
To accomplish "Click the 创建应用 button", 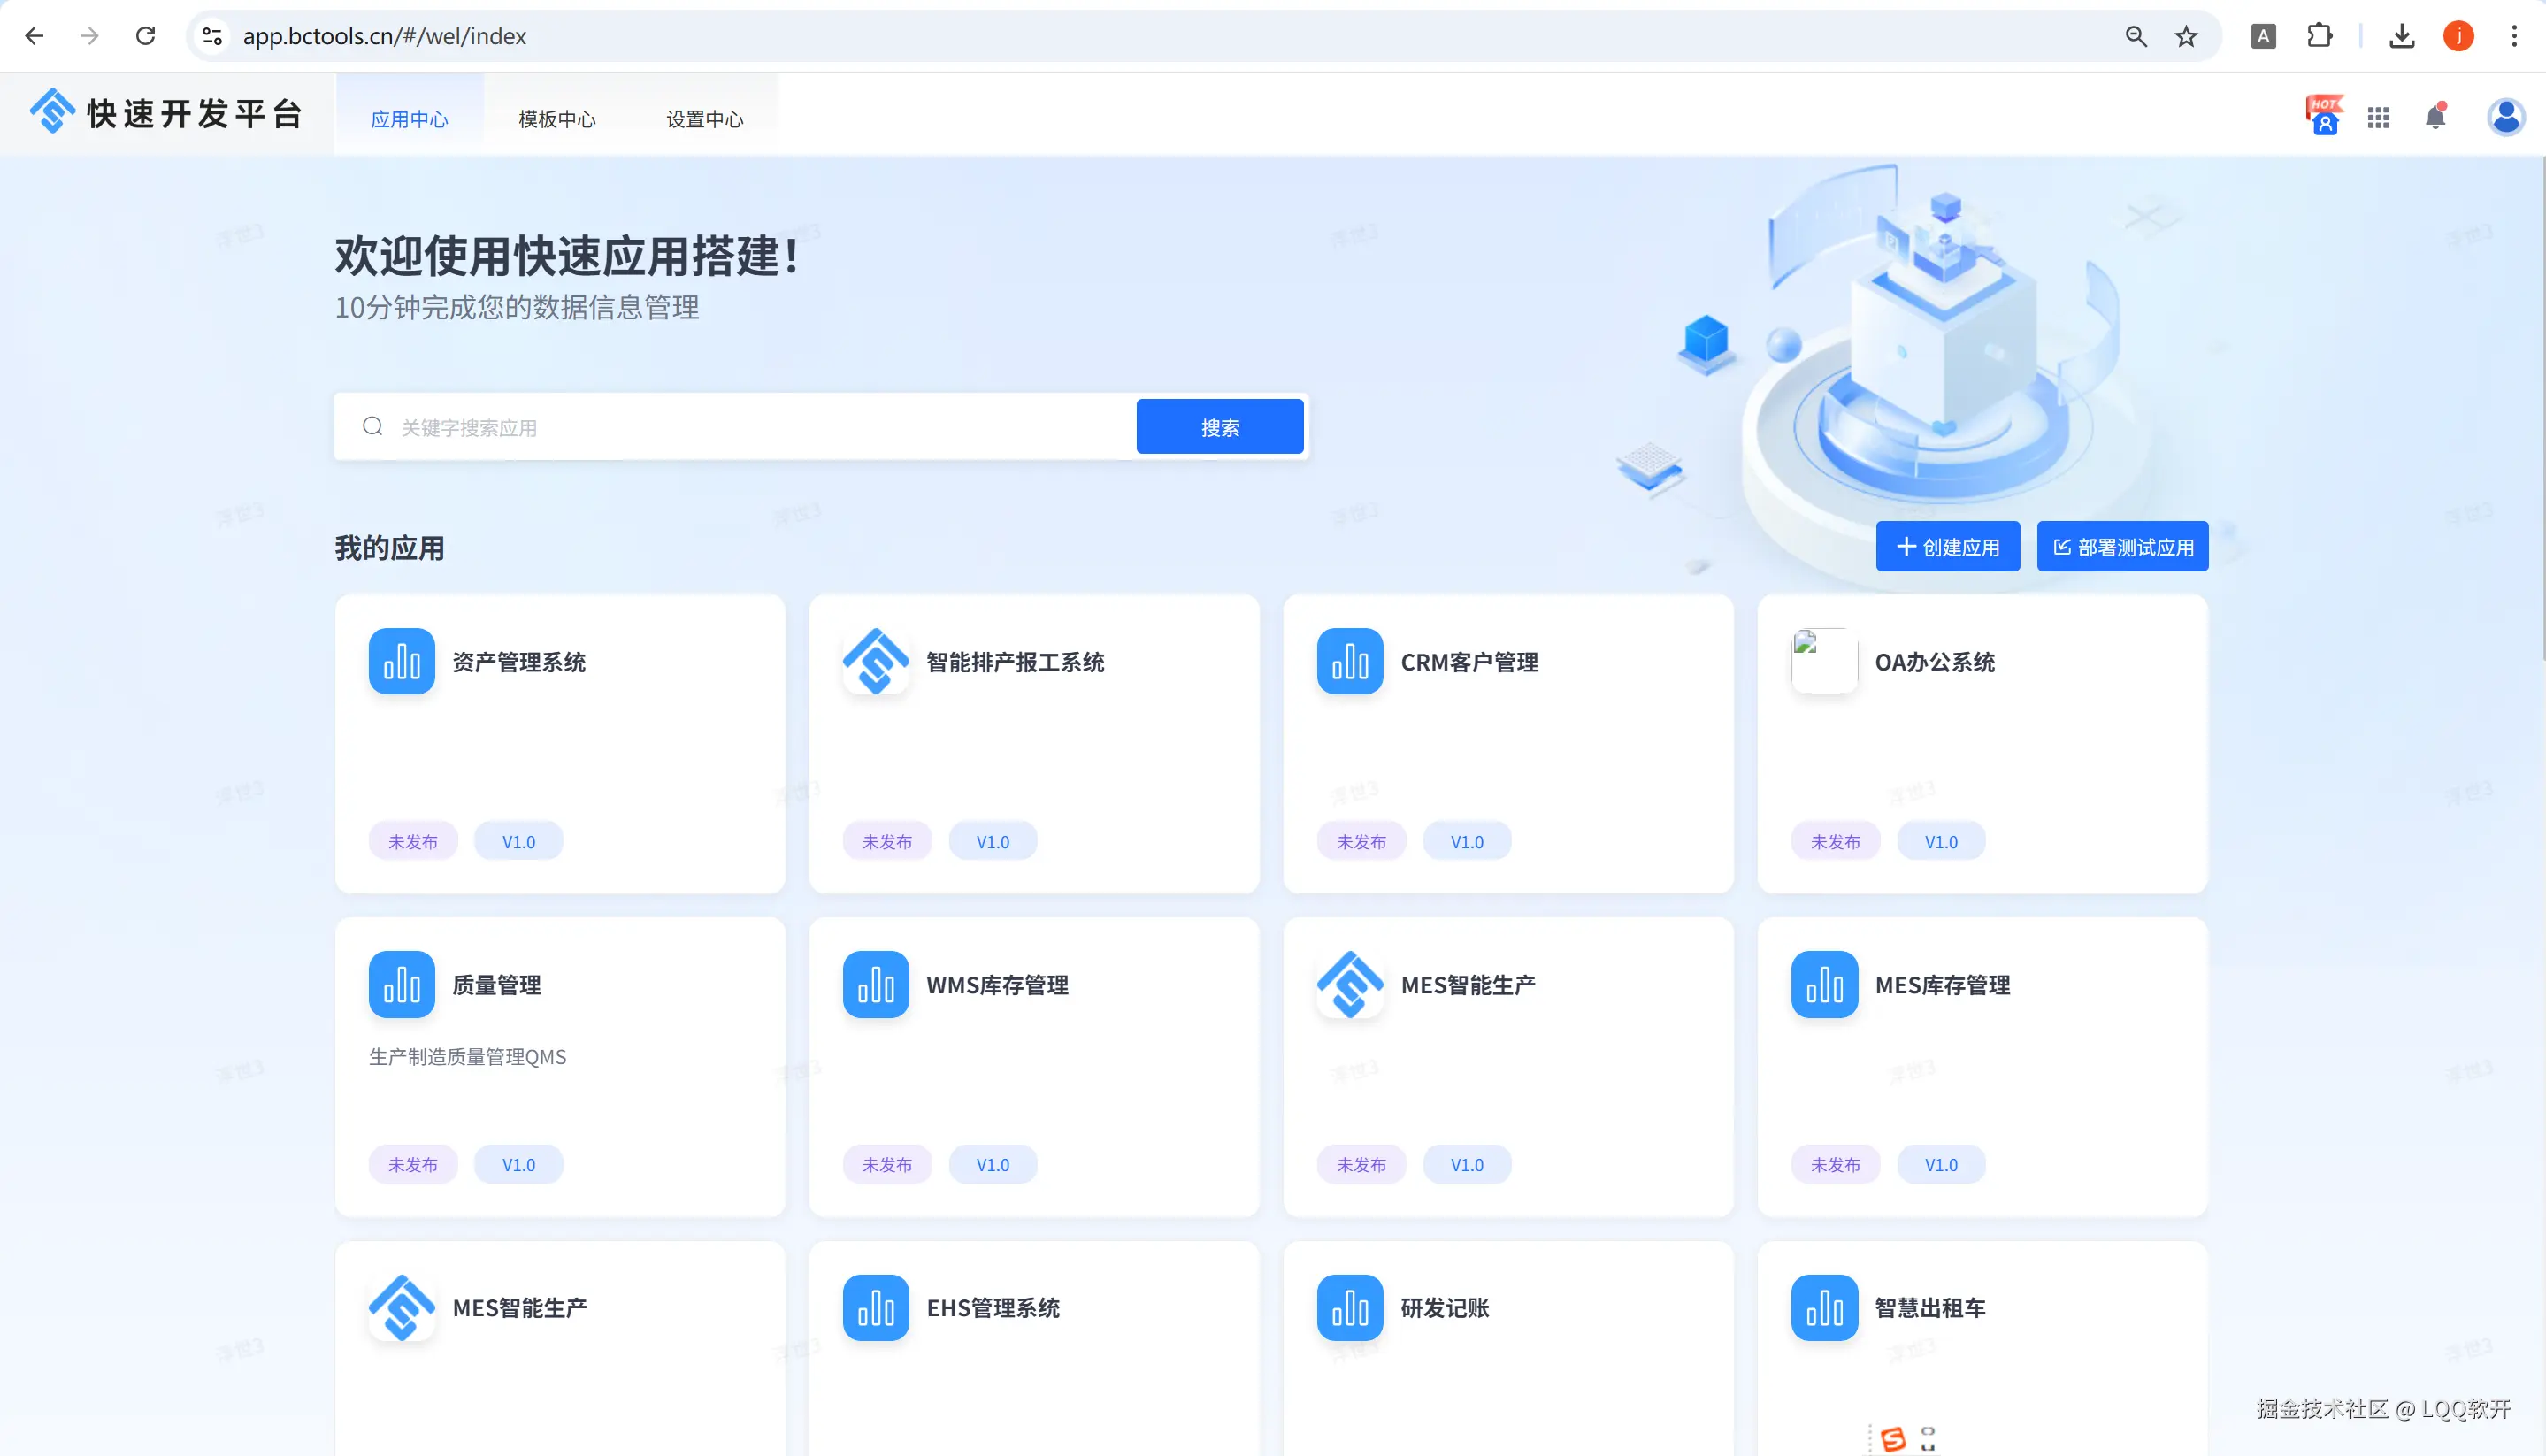I will click(x=1947, y=547).
